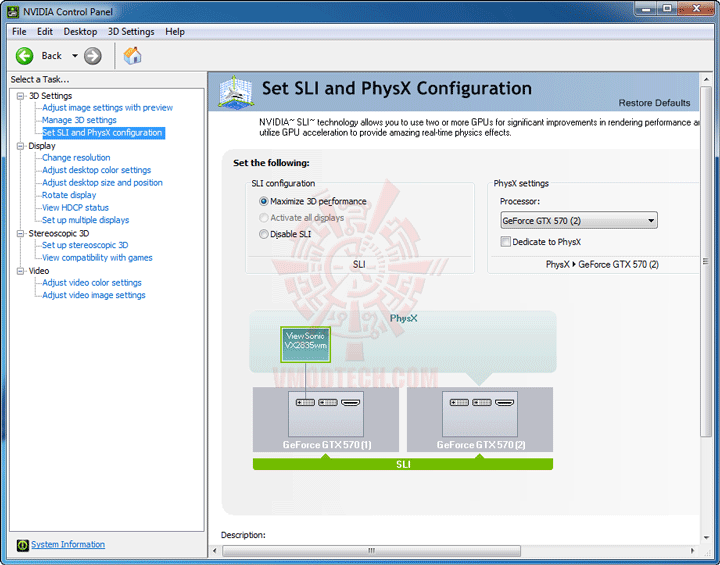Click the gray Forward arrow icon
Image resolution: width=720 pixels, height=565 pixels.
point(93,56)
